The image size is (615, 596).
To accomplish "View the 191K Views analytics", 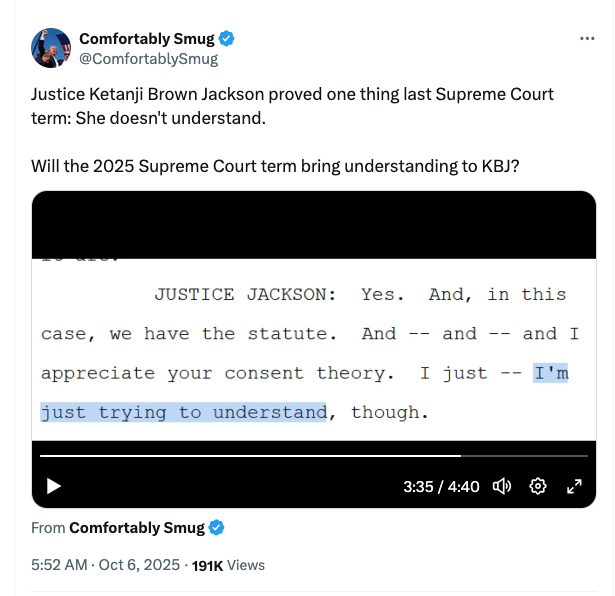I will click(228, 565).
